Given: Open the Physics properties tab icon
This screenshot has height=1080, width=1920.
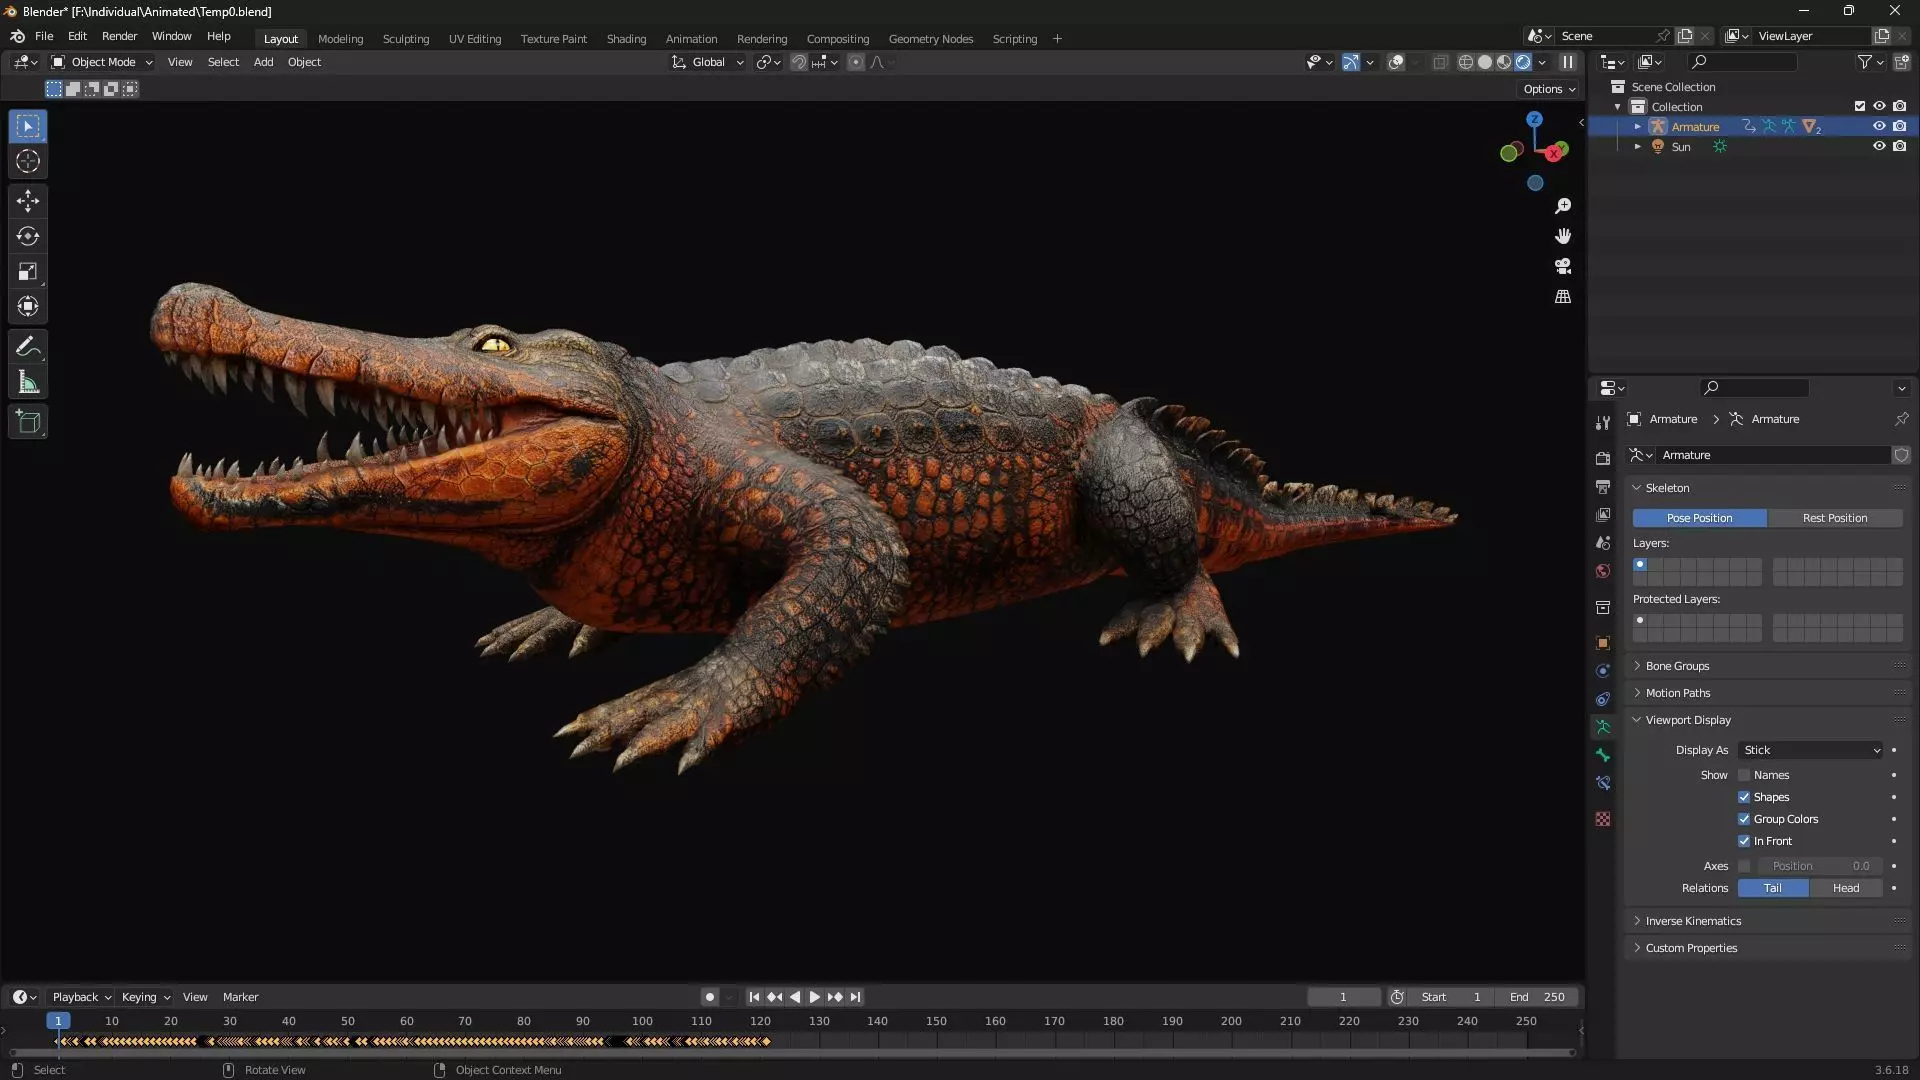Looking at the screenshot, I should 1603,671.
